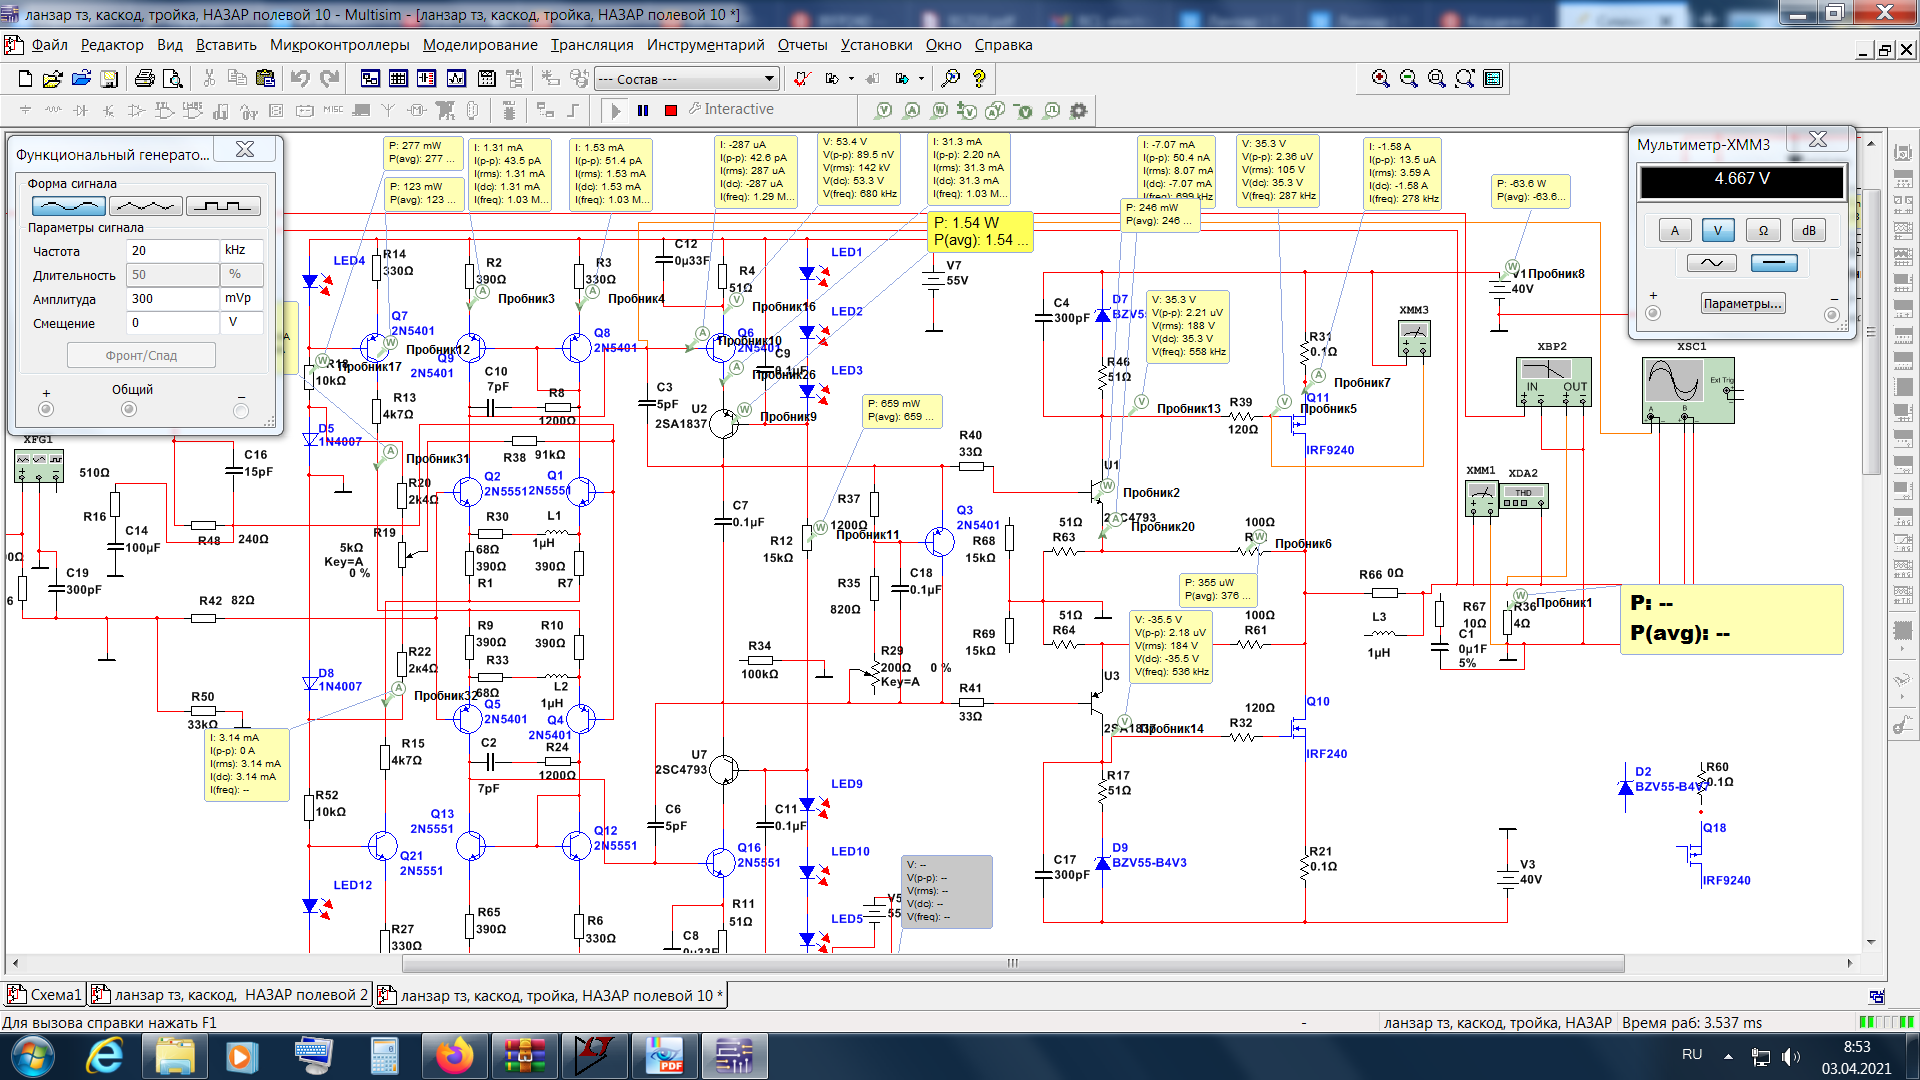The height and width of the screenshot is (1080, 1920).
Task: Open the kHz frequency unit dropdown
Action: pyautogui.click(x=242, y=251)
